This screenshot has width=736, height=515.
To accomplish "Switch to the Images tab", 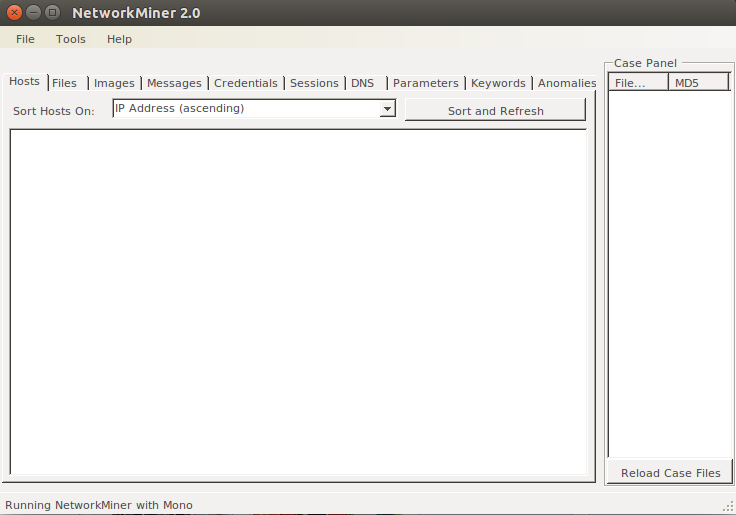I will tap(114, 83).
